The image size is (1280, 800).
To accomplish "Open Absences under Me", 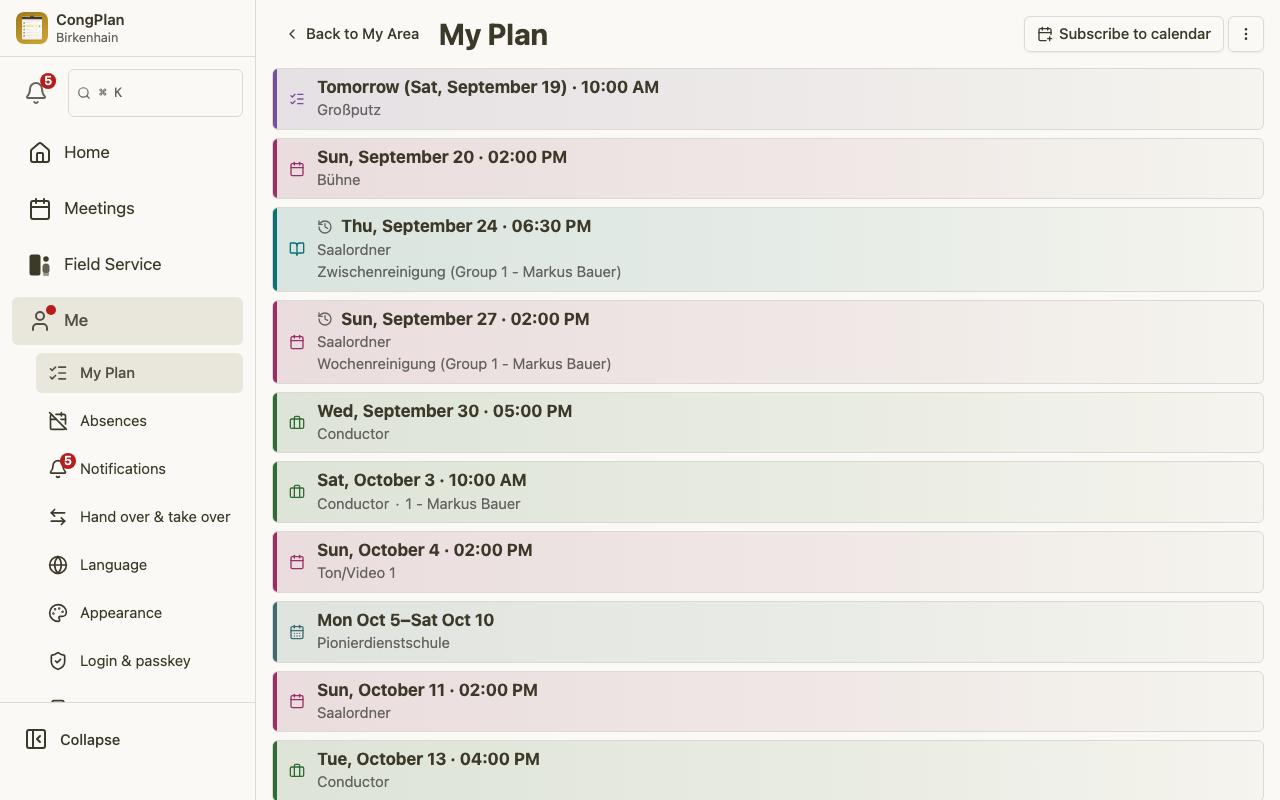I will point(140,421).
